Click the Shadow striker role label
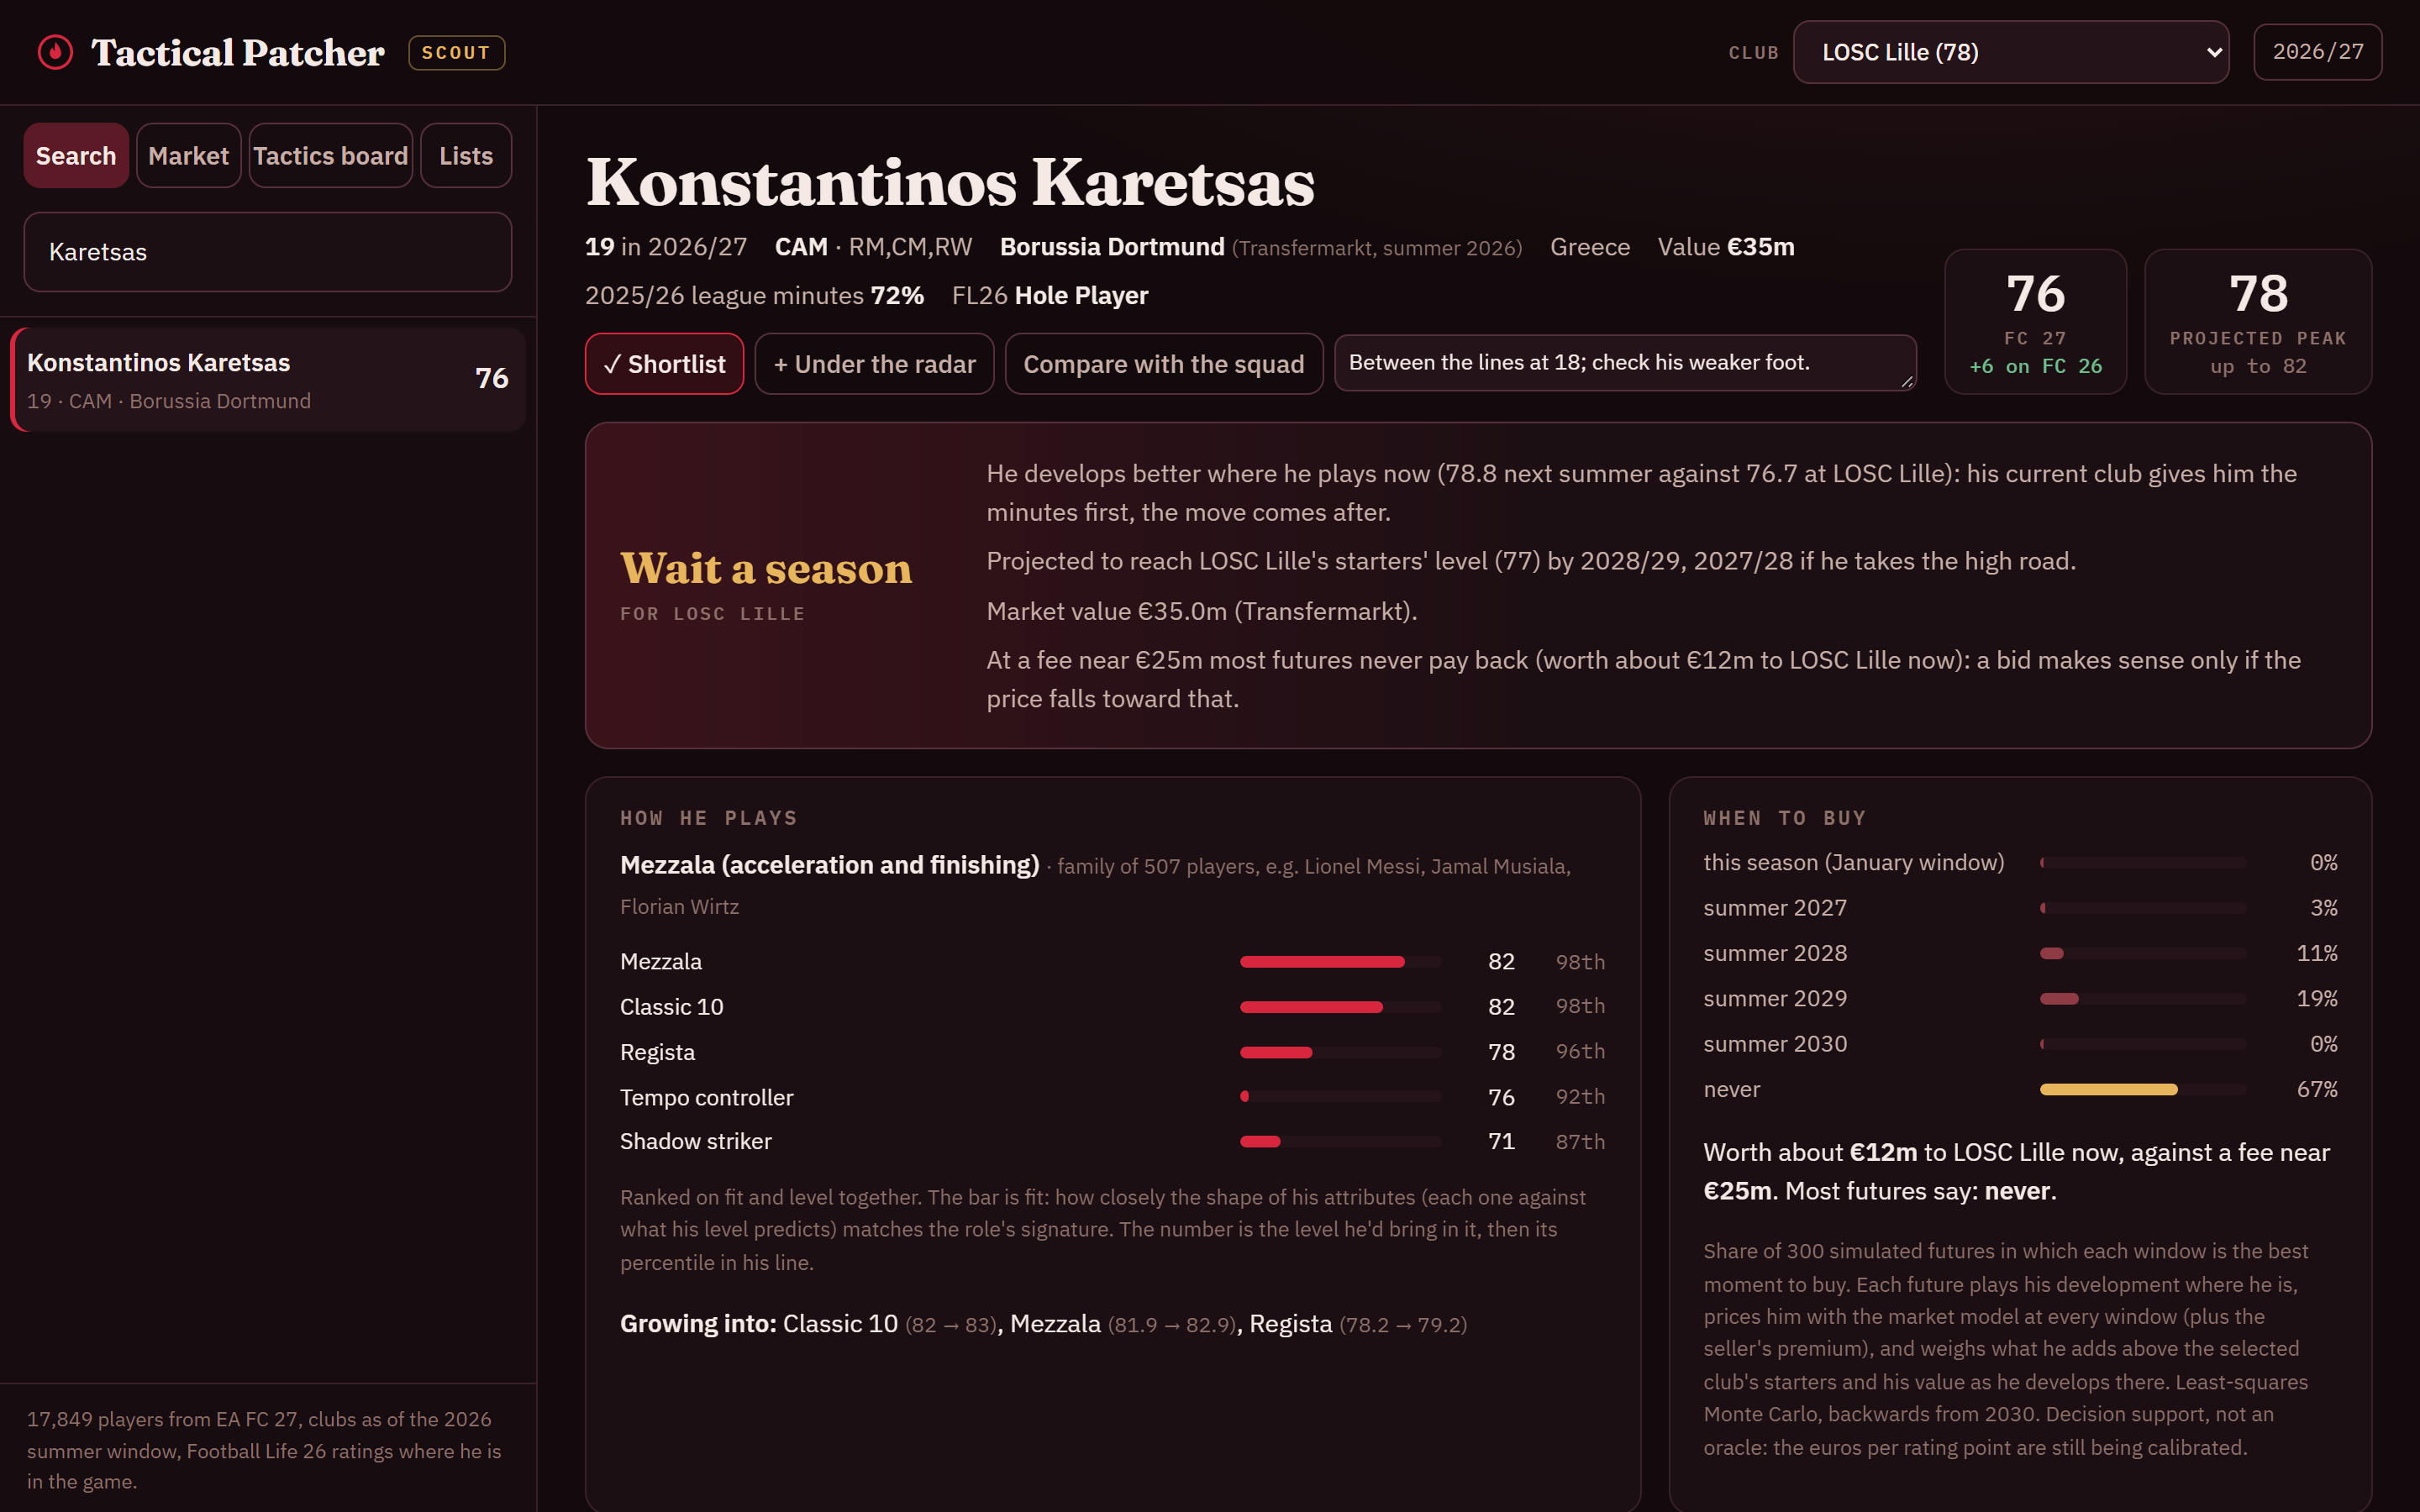 695,1141
